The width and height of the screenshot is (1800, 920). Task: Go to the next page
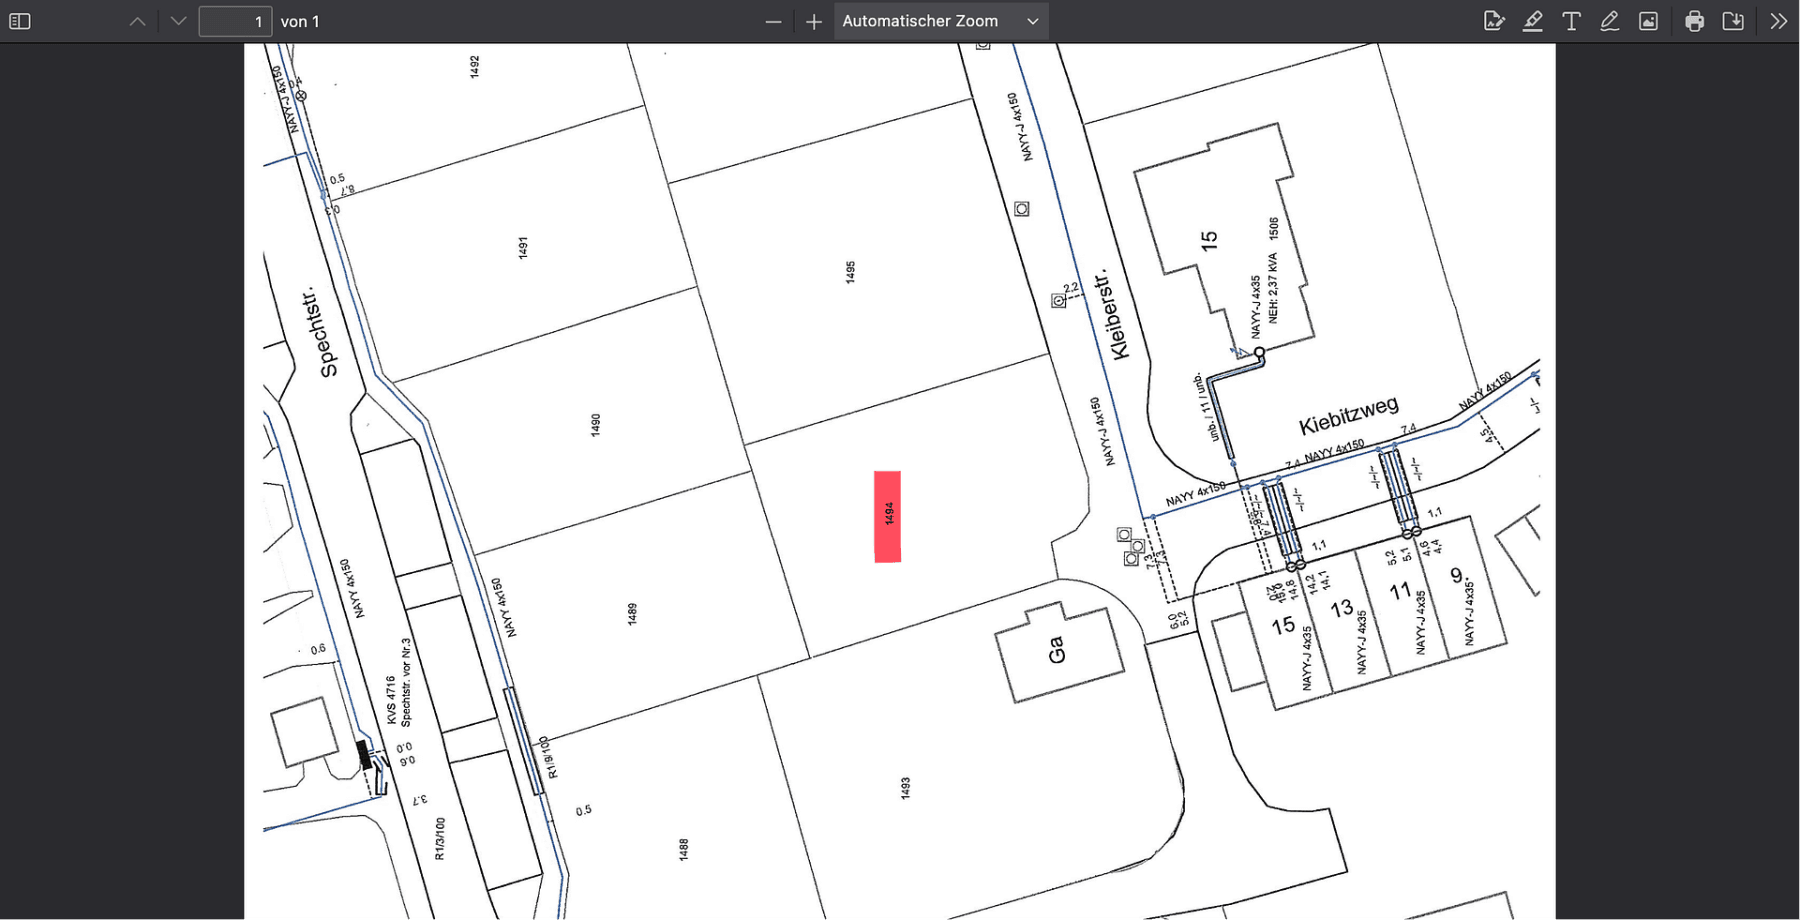(178, 21)
